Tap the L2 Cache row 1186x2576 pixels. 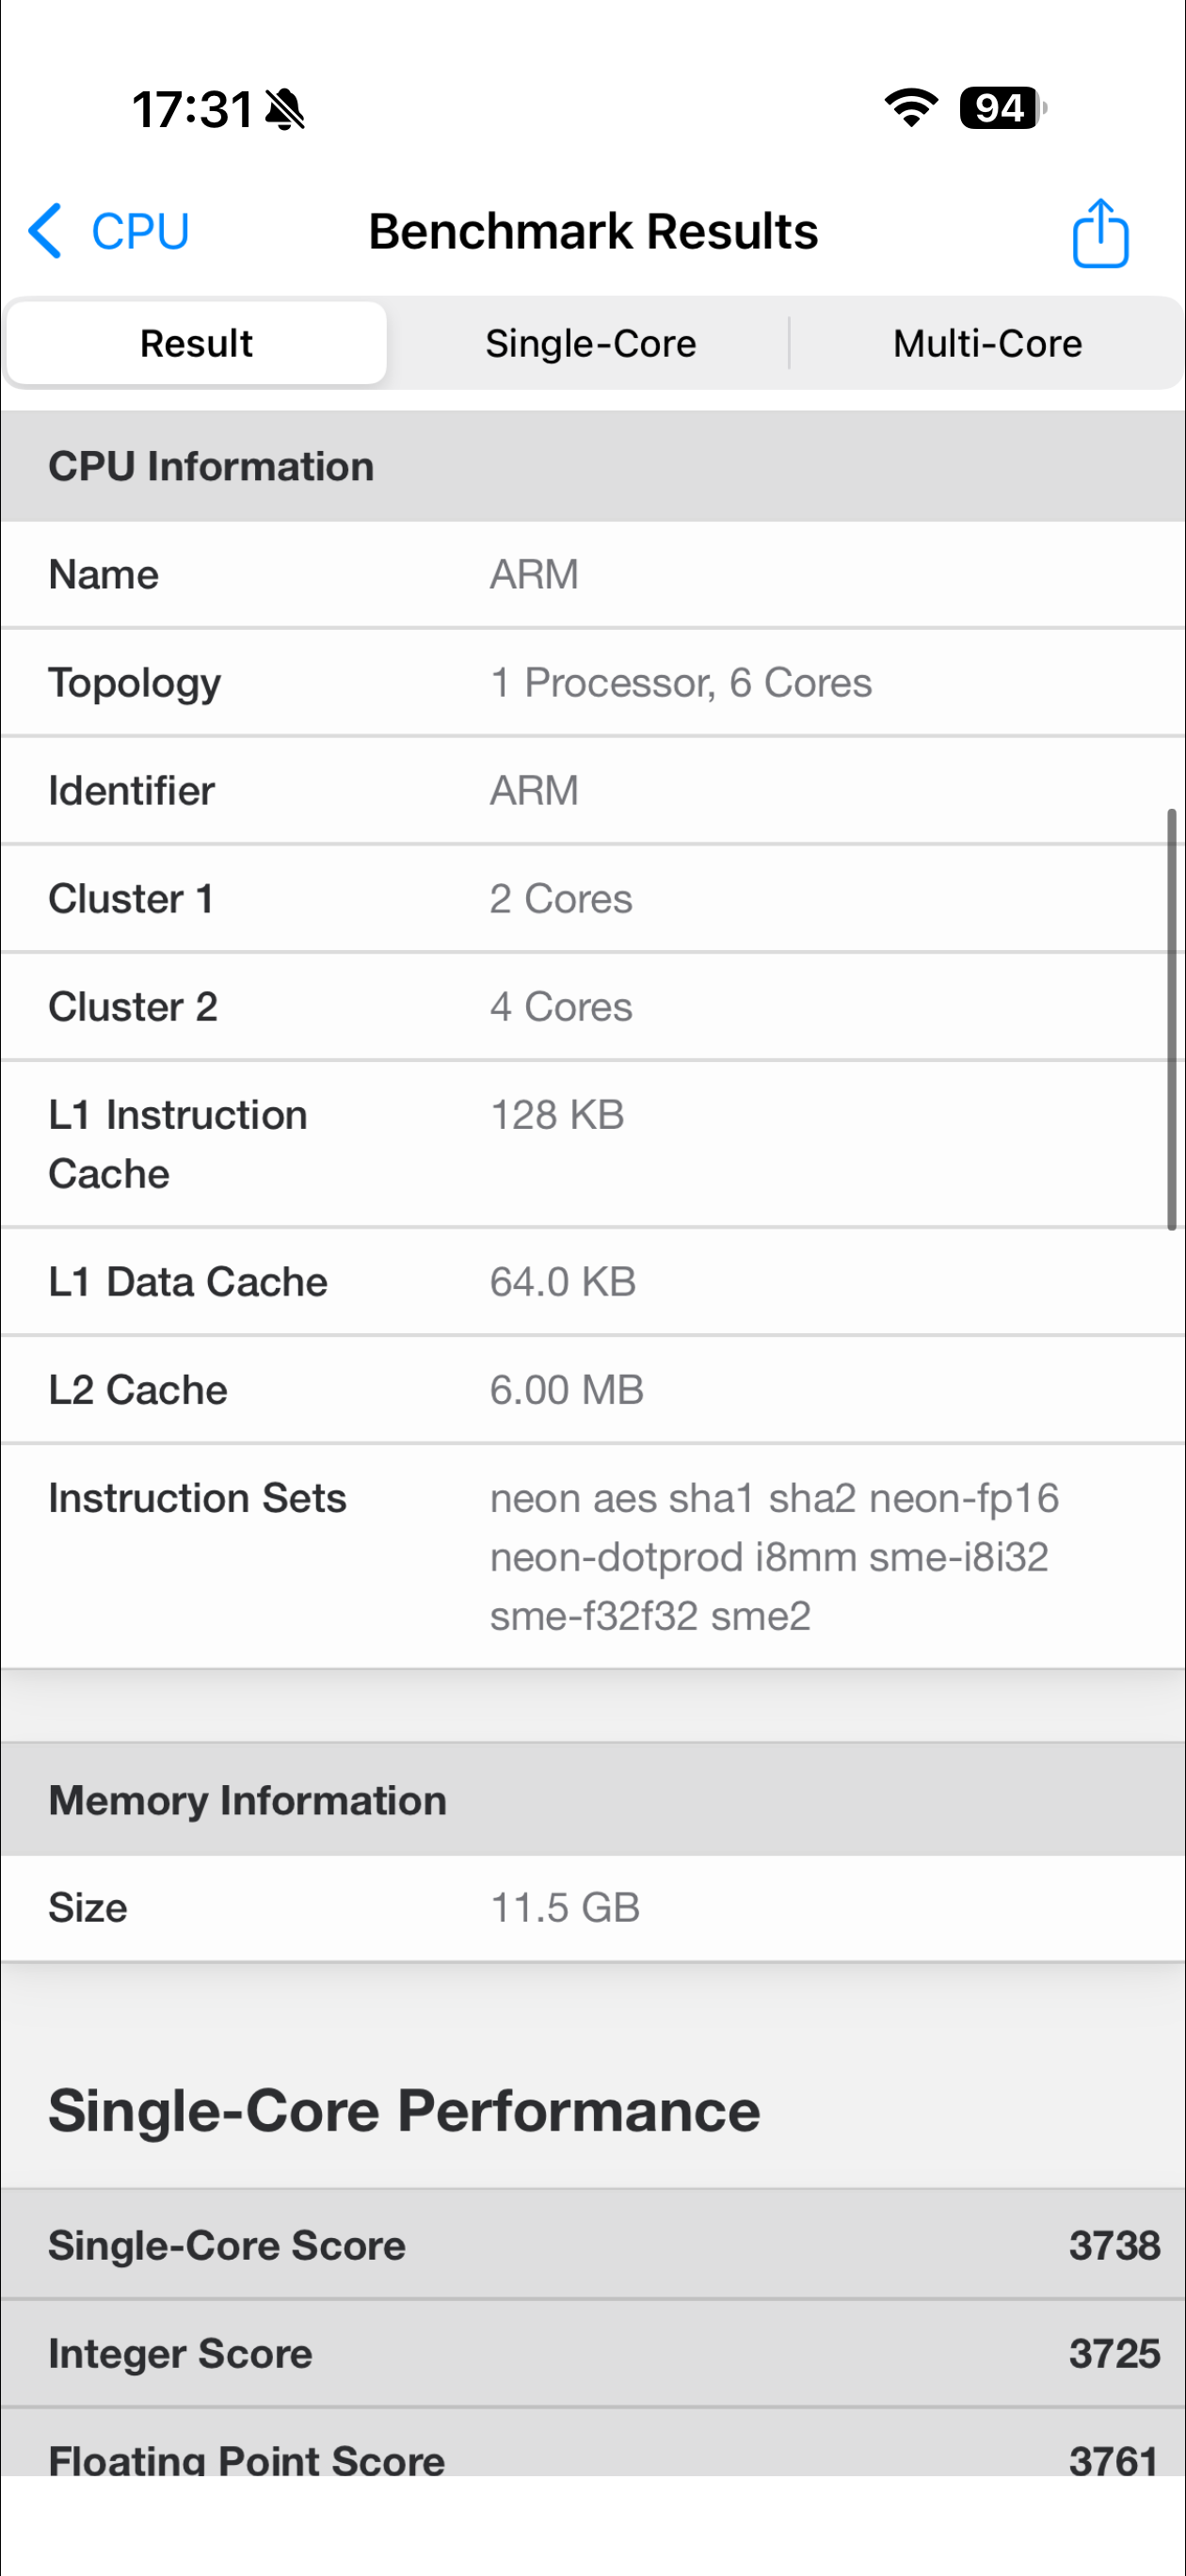click(x=593, y=1390)
